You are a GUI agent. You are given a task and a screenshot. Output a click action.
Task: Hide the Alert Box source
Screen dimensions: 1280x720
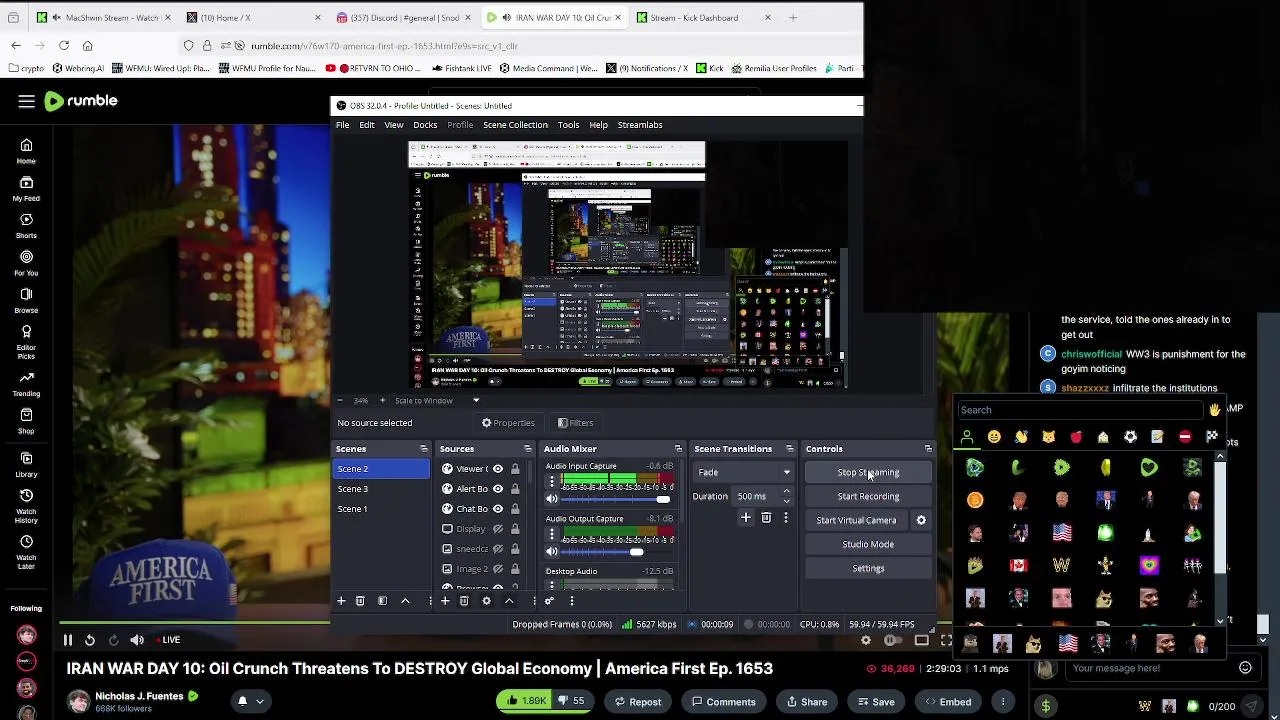(x=497, y=489)
